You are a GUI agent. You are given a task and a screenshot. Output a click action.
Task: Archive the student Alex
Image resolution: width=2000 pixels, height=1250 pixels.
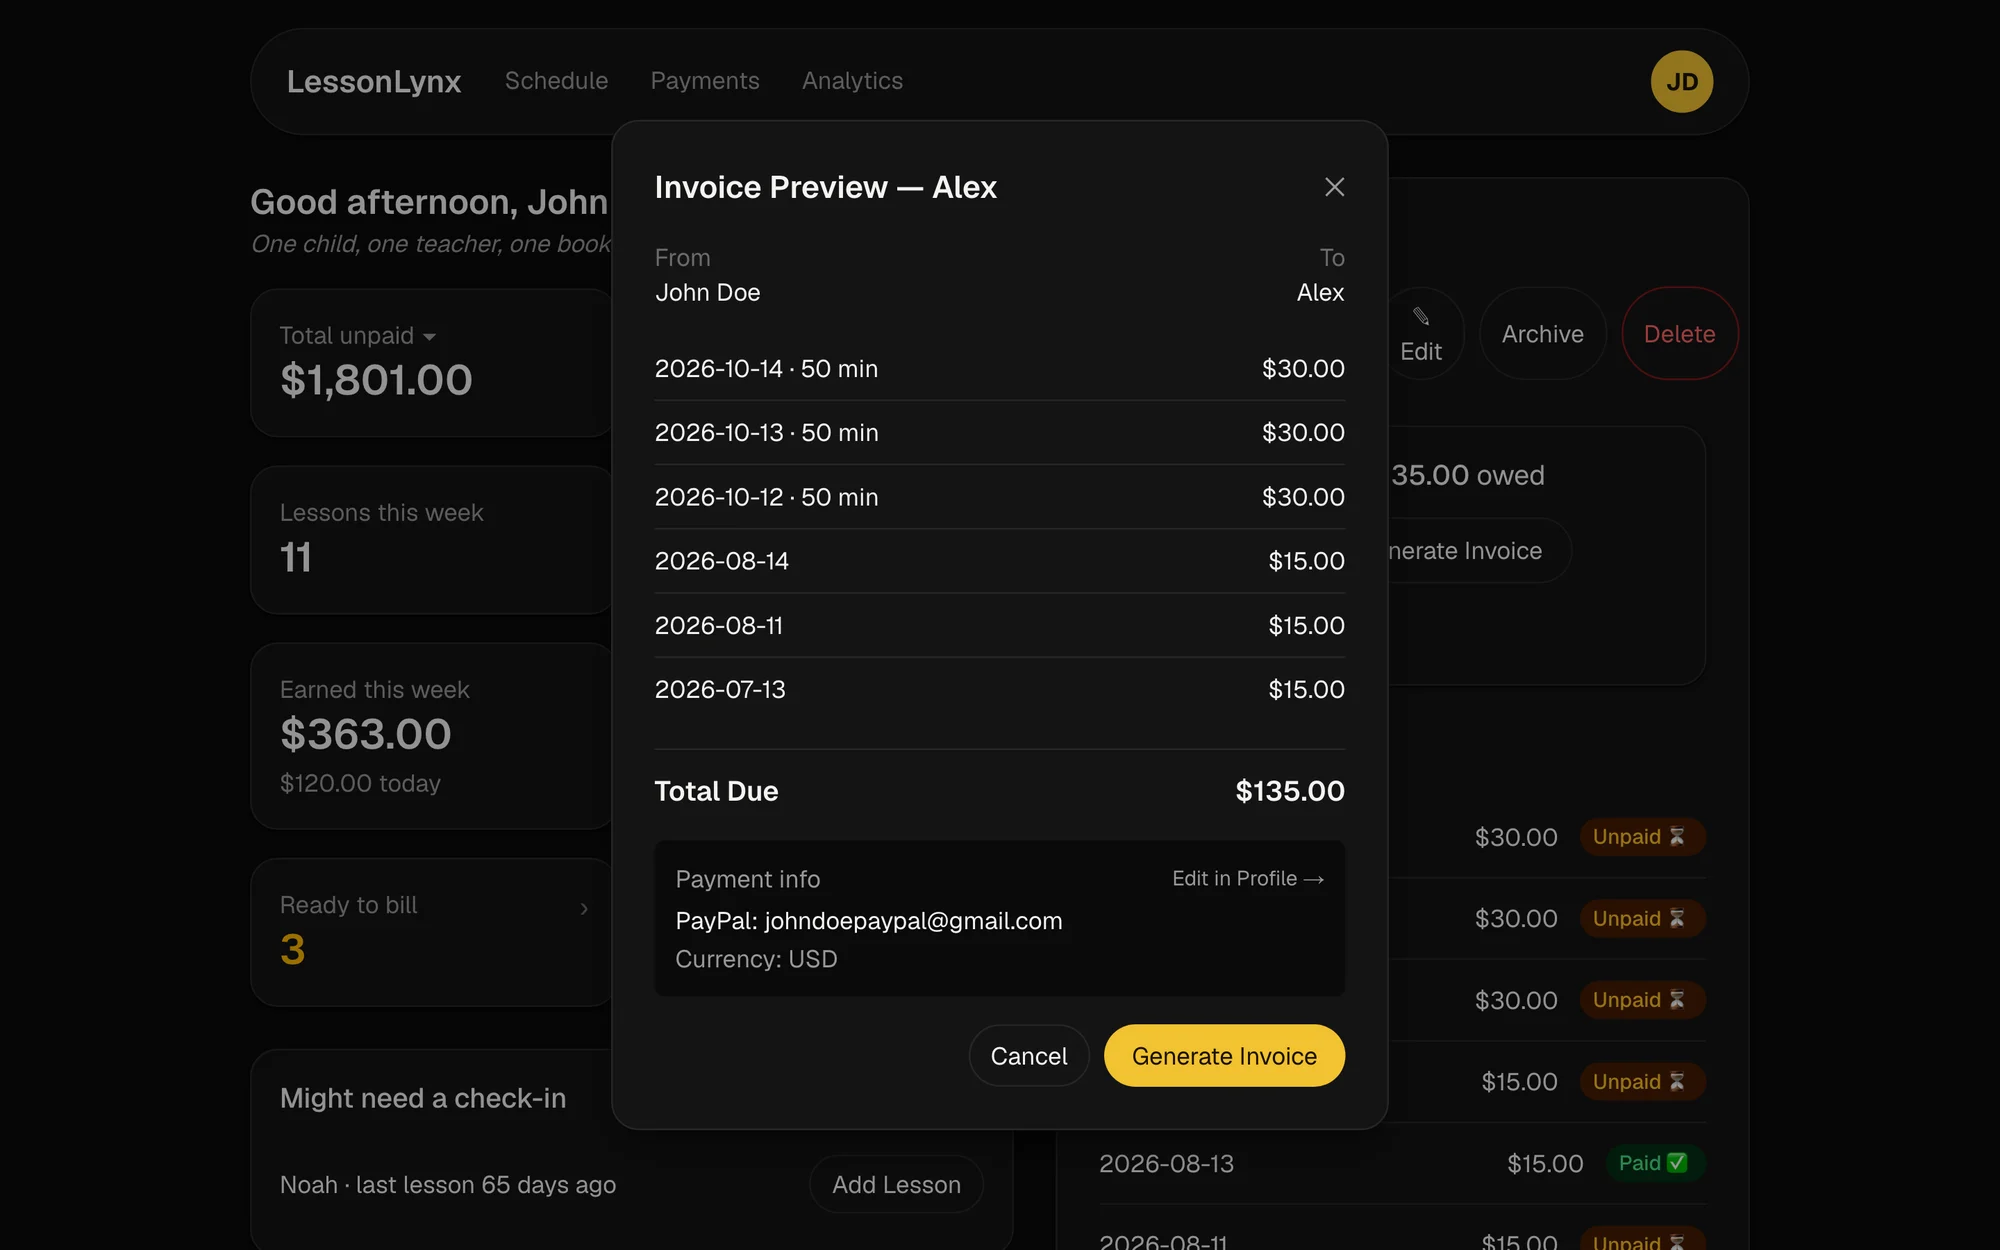1542,334
